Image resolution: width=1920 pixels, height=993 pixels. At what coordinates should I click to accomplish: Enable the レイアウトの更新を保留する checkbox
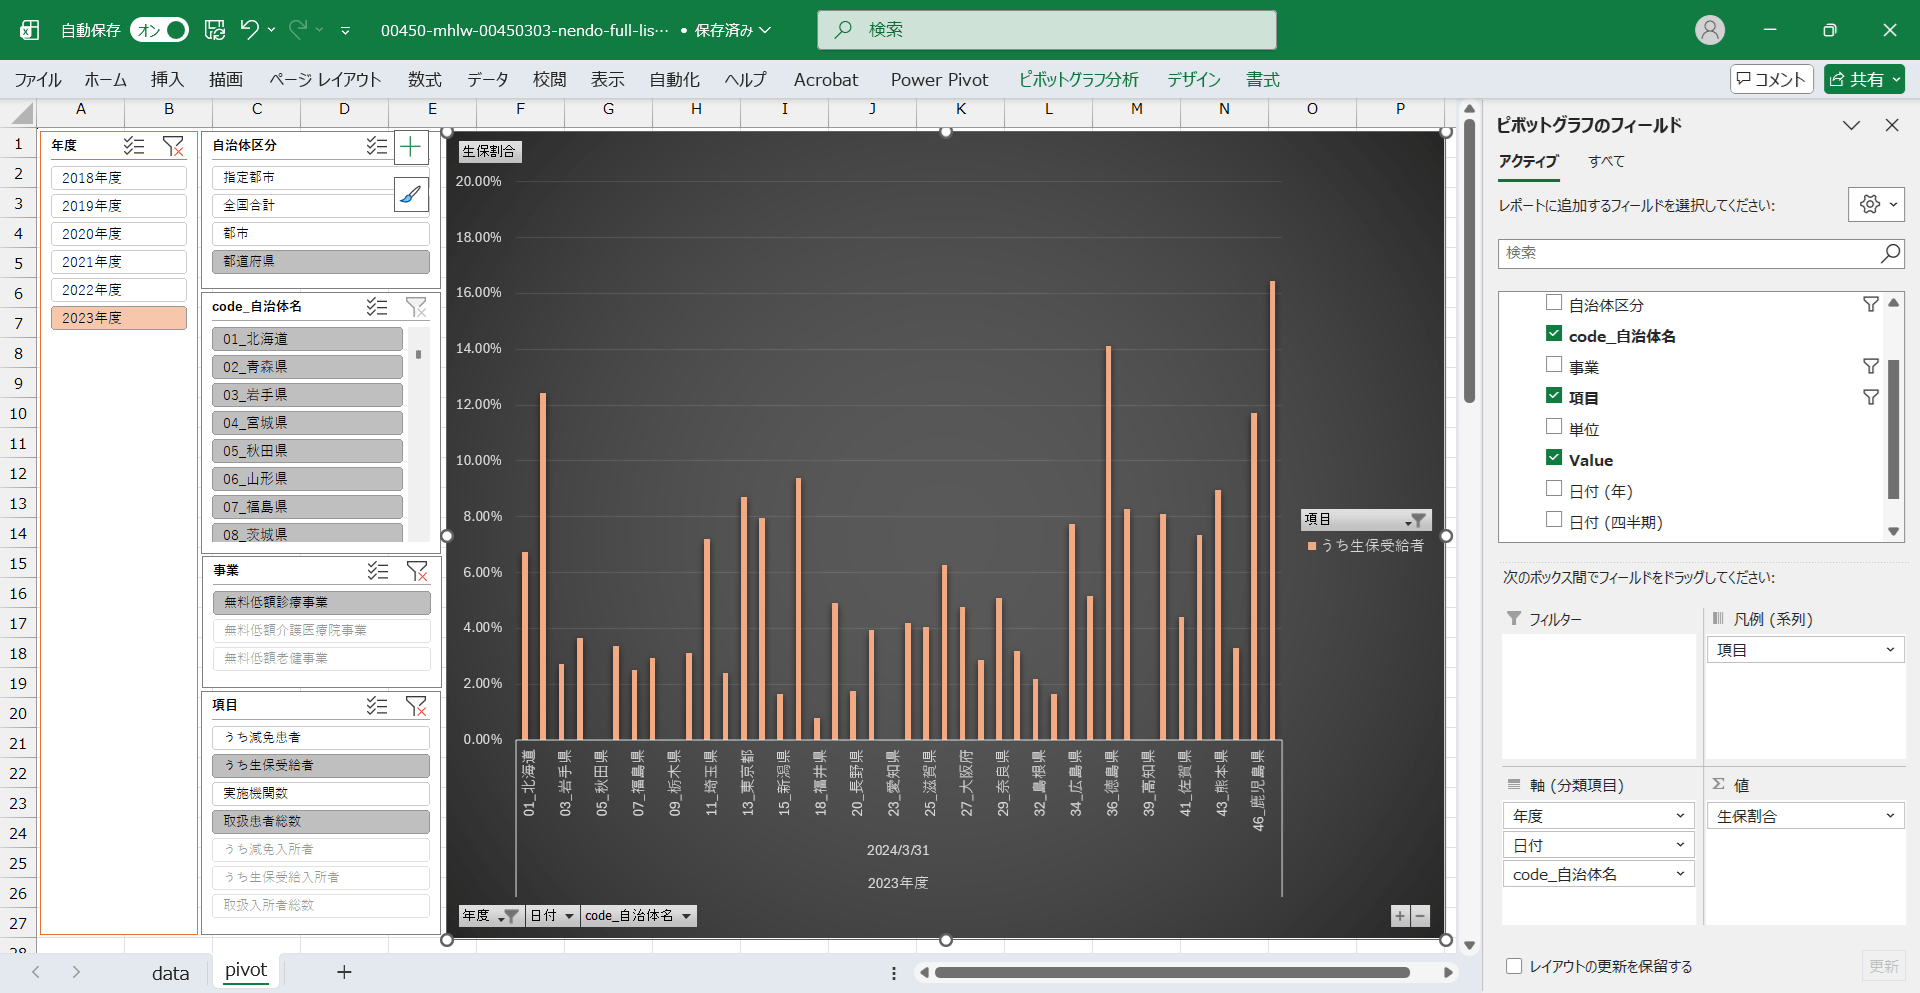(1514, 966)
